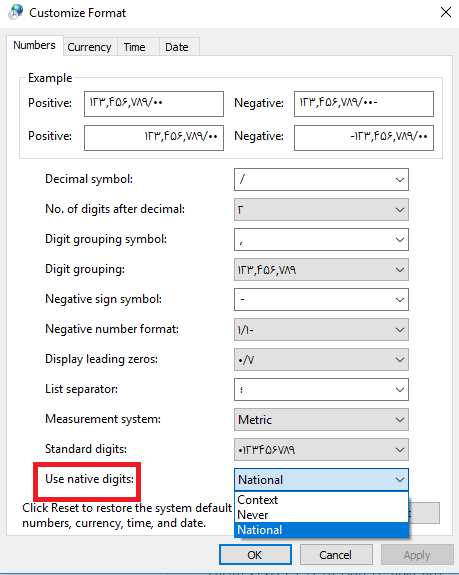Open the Time tab
This screenshot has height=575, width=459.
[135, 47]
